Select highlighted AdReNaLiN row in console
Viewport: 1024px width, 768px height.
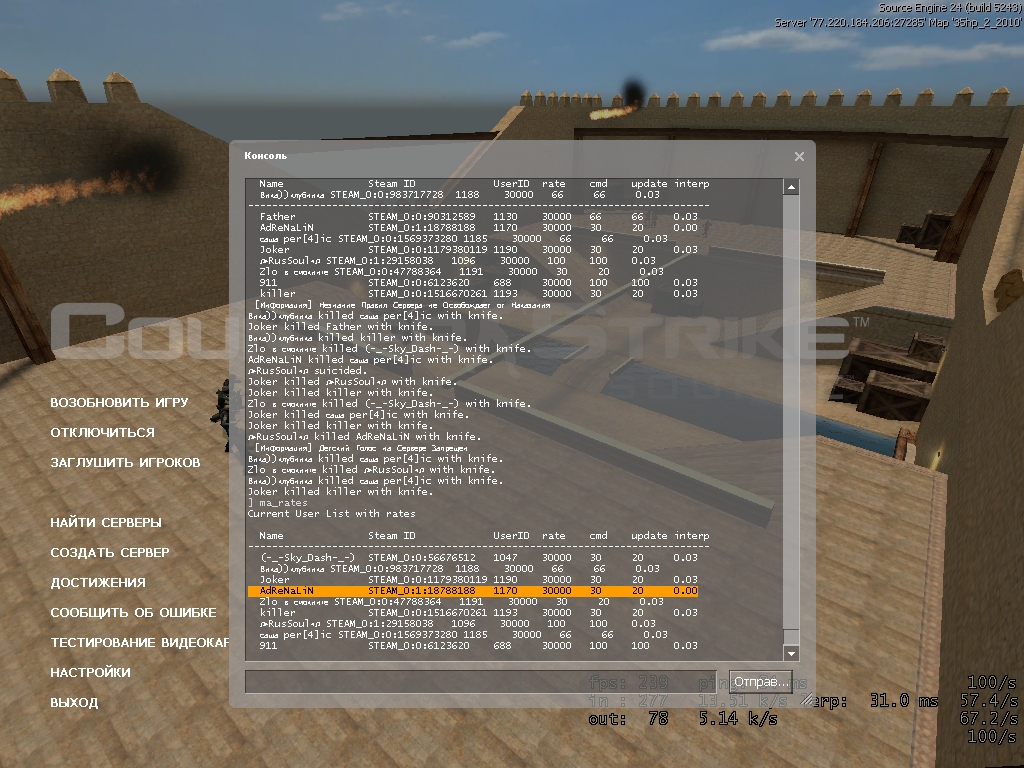click(x=473, y=590)
